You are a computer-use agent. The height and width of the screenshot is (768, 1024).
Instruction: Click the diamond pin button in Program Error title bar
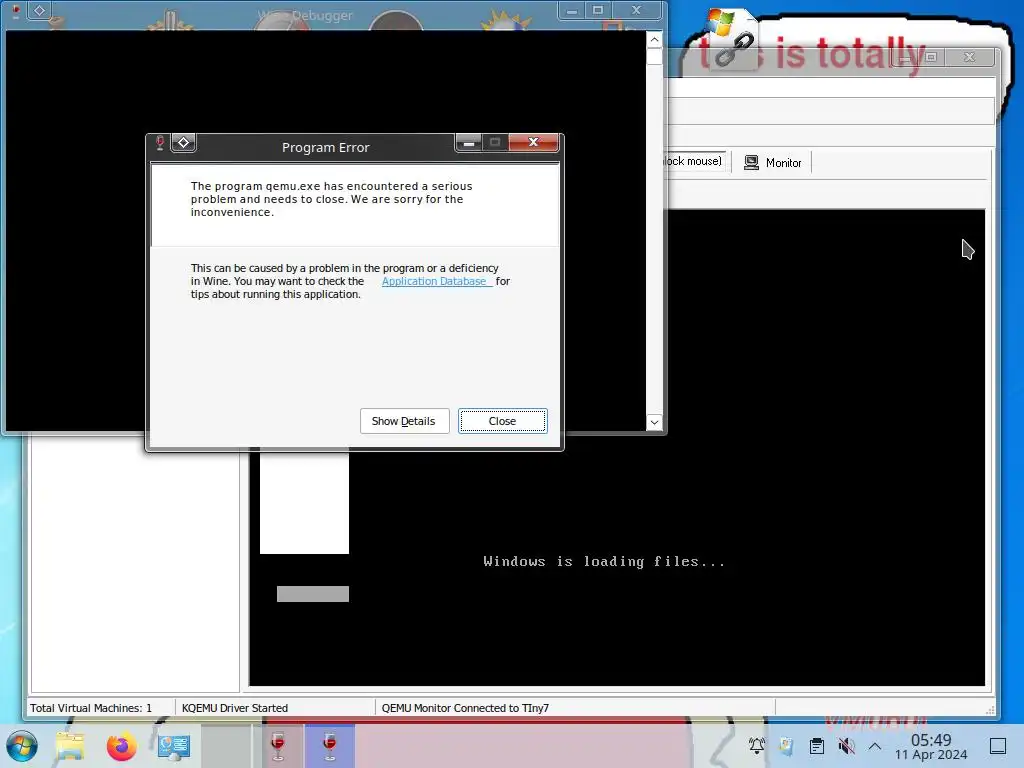(184, 142)
